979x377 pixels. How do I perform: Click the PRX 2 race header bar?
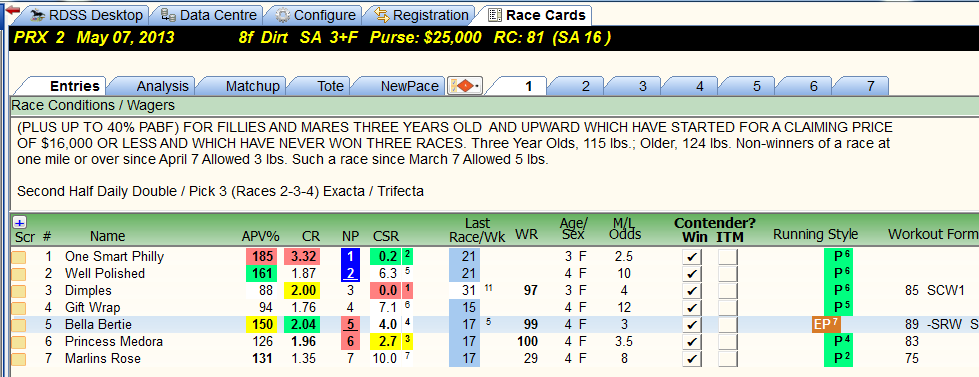[x=494, y=37]
